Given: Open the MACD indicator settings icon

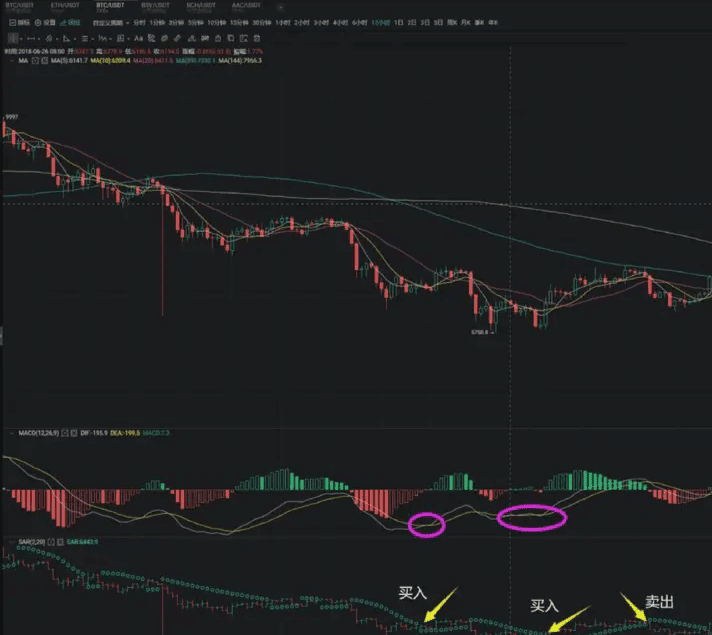Looking at the screenshot, I should pyautogui.click(x=65, y=433).
